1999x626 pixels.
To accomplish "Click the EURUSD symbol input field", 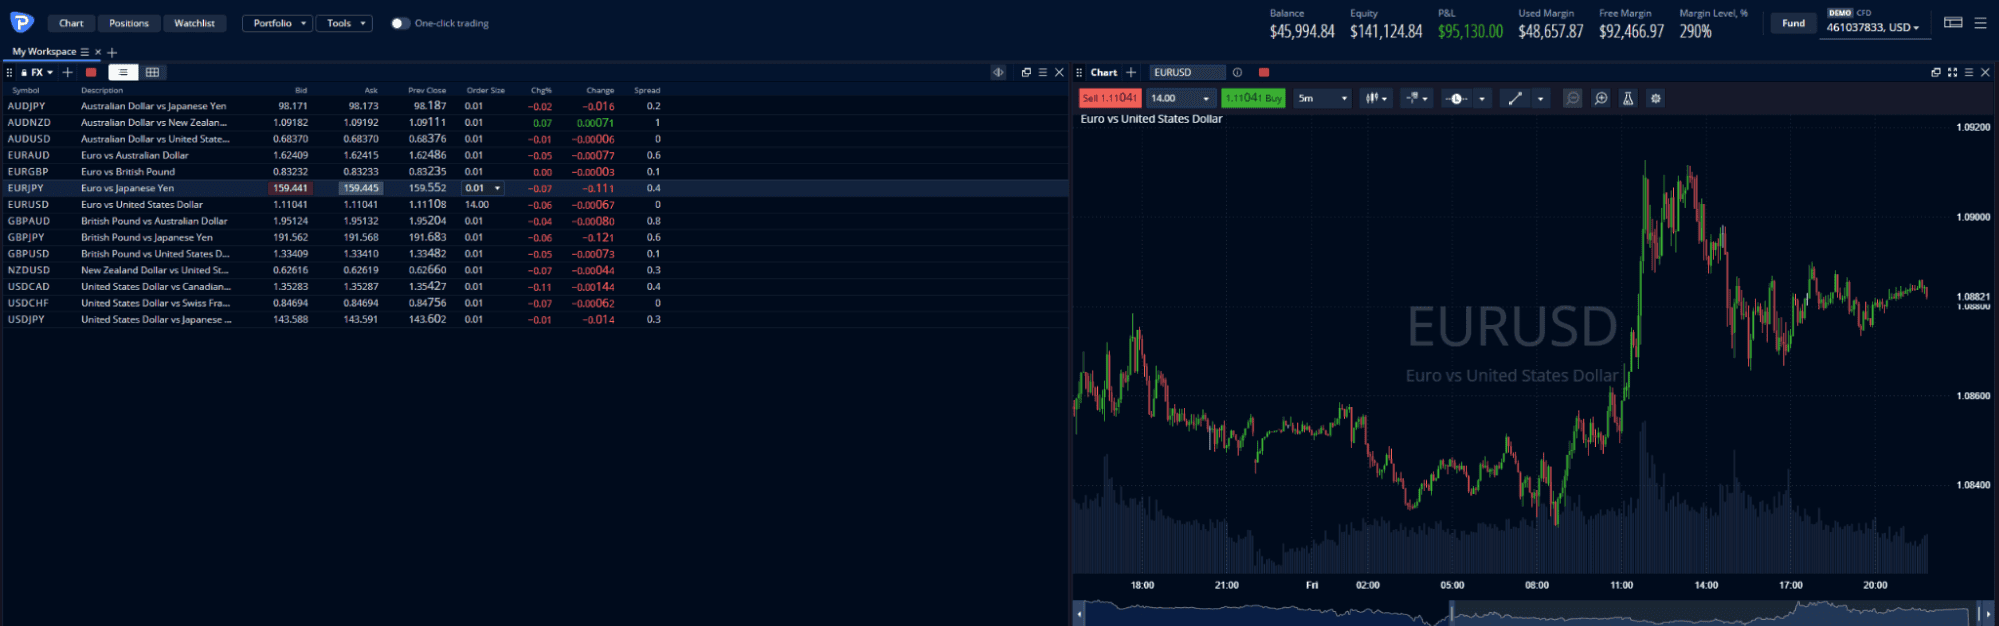I will (1186, 72).
